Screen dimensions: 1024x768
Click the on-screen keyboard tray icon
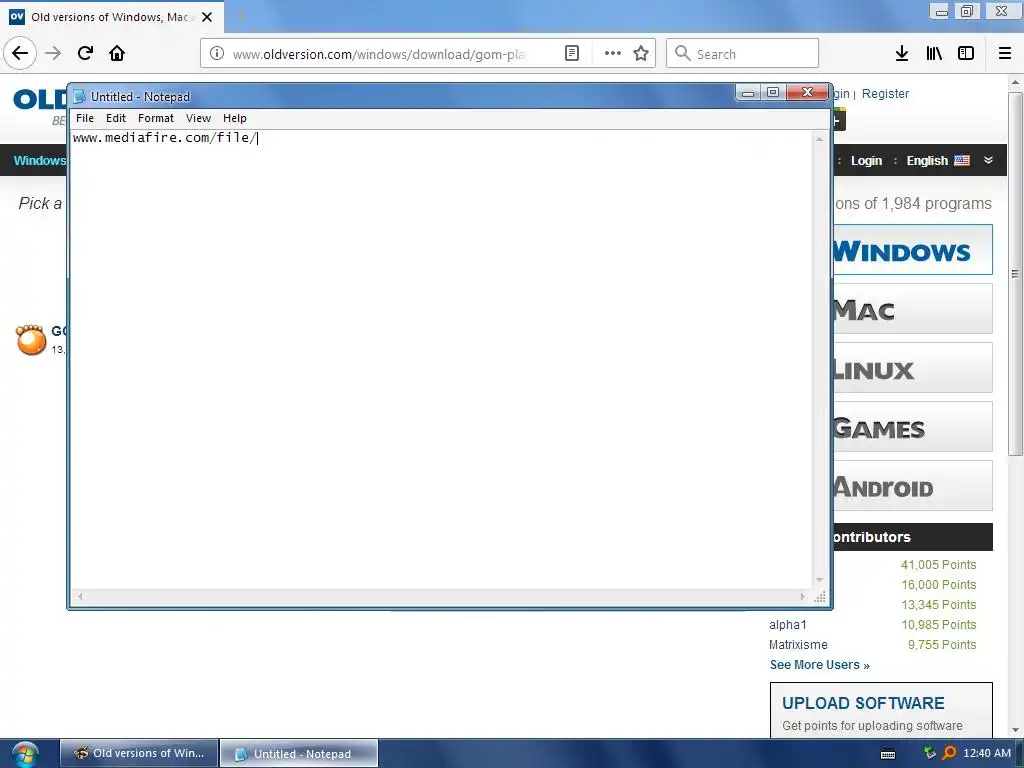(x=888, y=754)
